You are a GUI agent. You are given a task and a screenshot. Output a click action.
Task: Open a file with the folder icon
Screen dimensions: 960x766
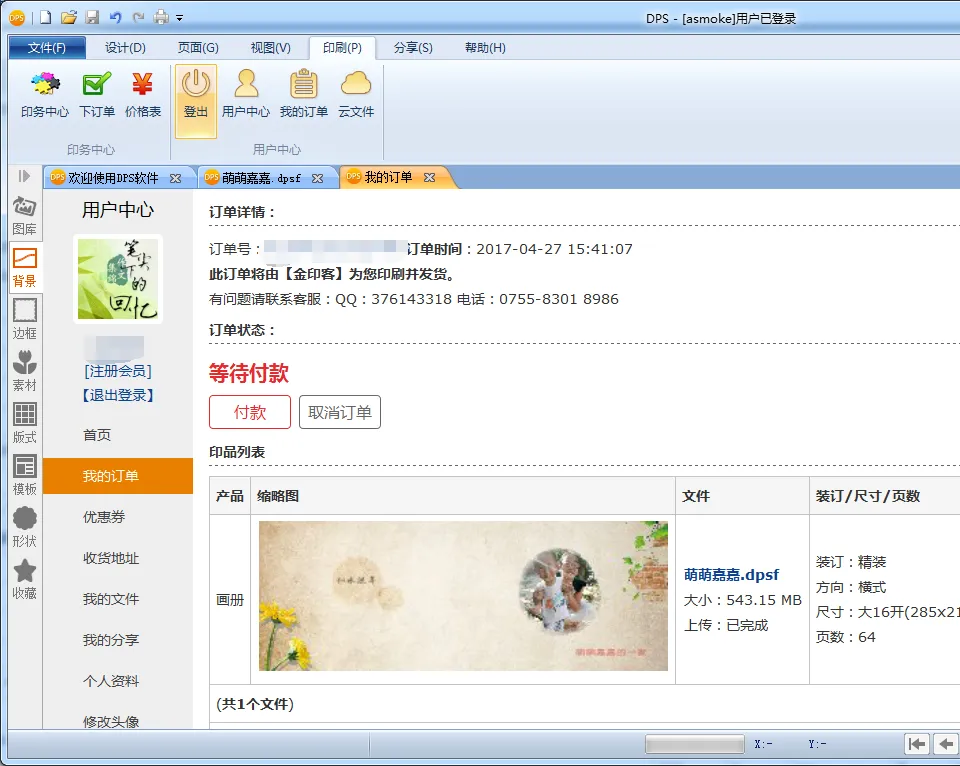[x=69, y=17]
